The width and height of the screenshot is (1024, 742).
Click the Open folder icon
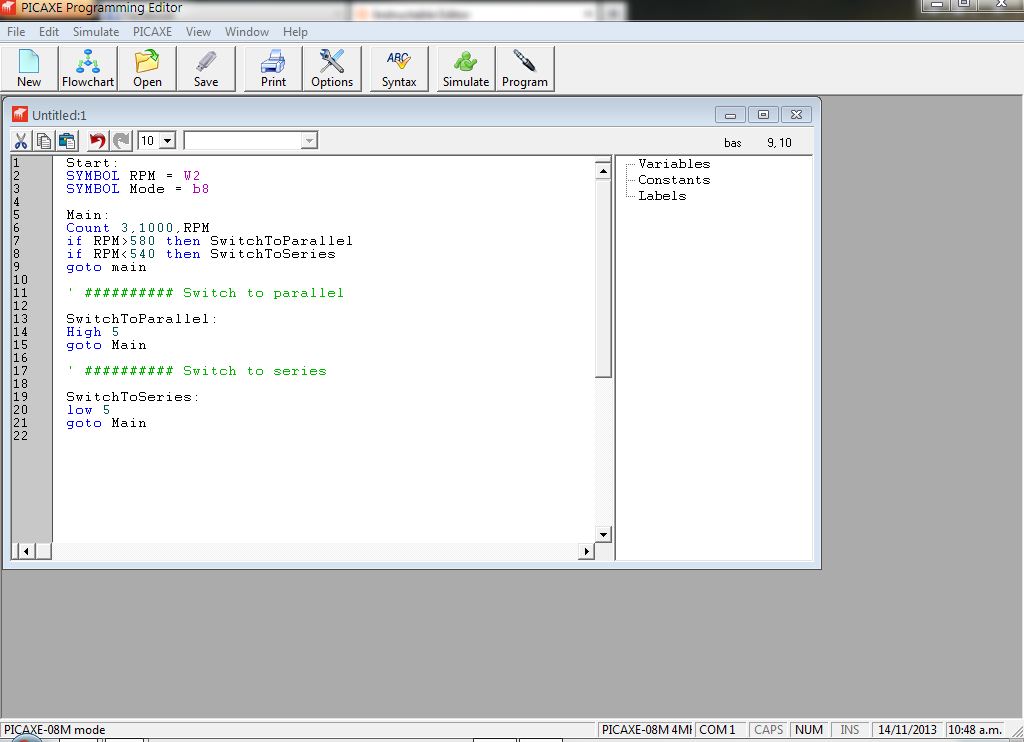pos(147,69)
